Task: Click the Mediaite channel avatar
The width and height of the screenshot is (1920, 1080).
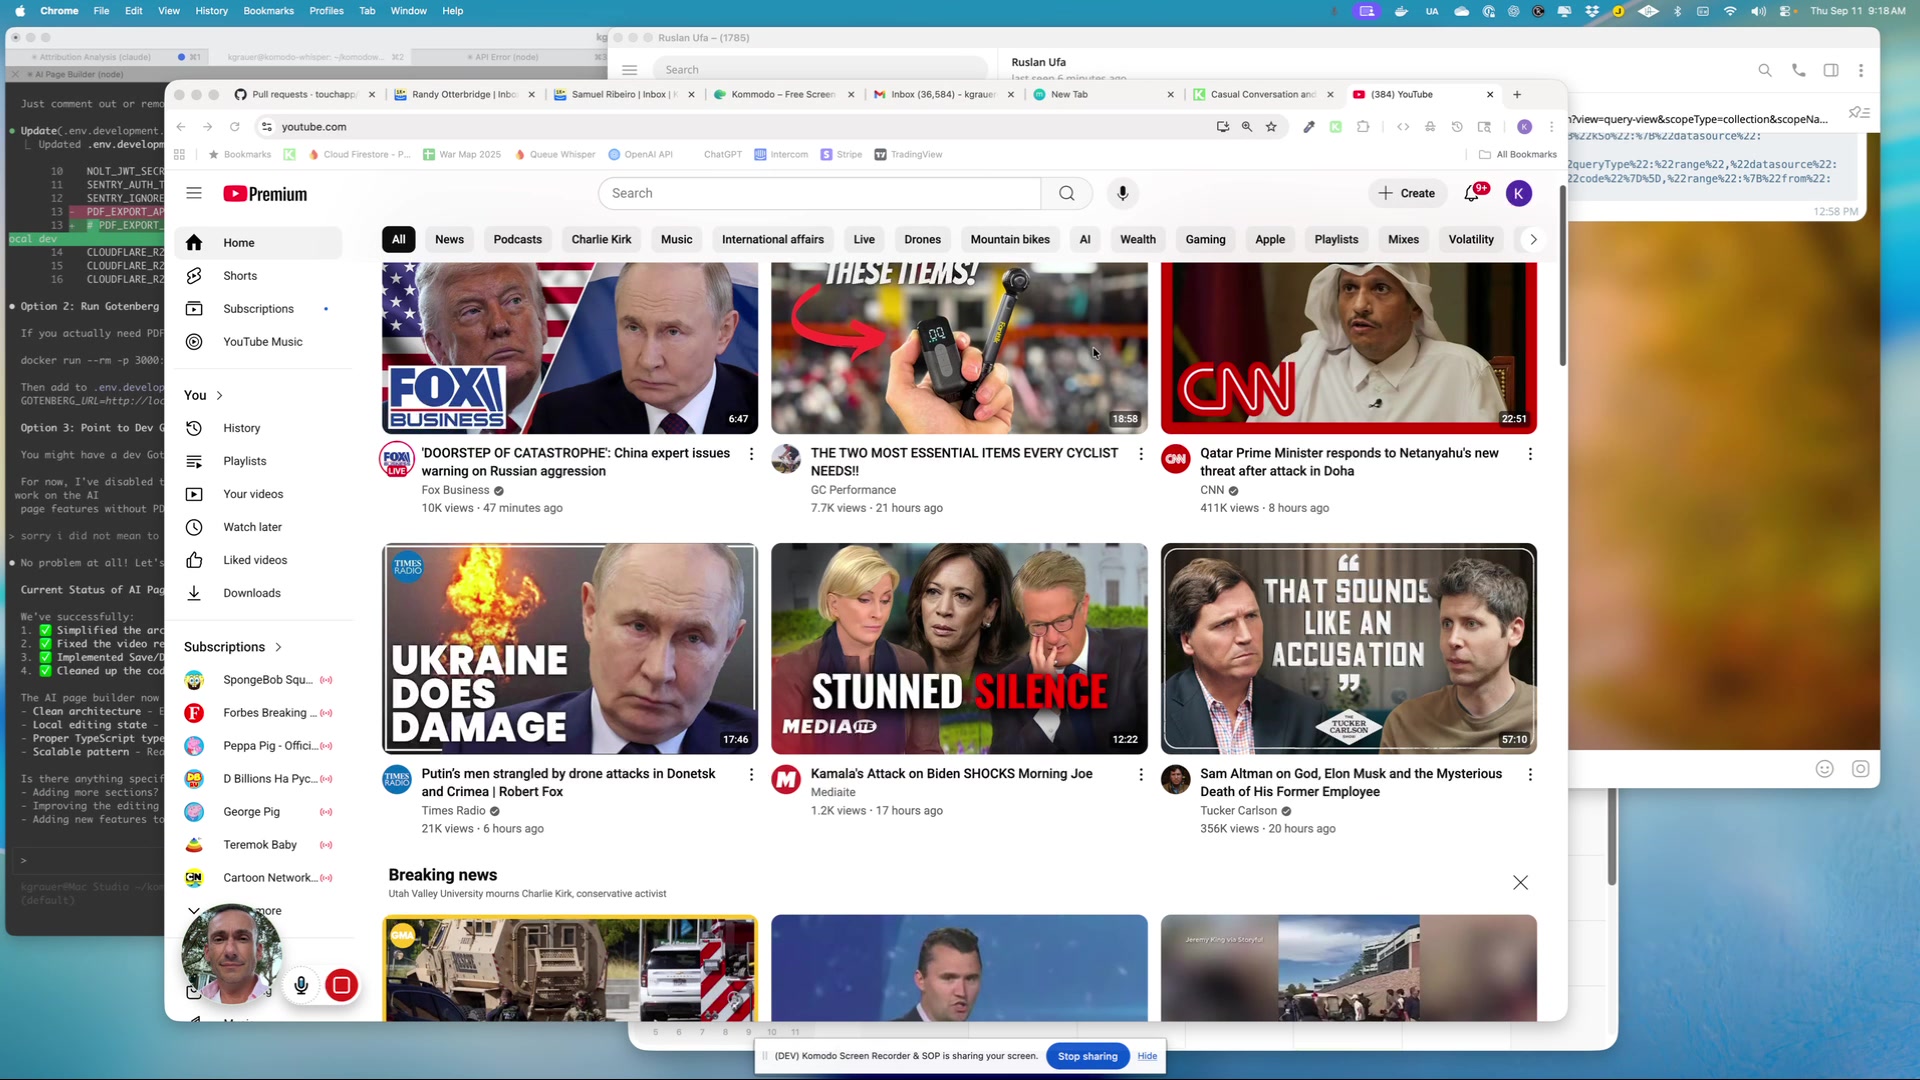Action: (787, 780)
